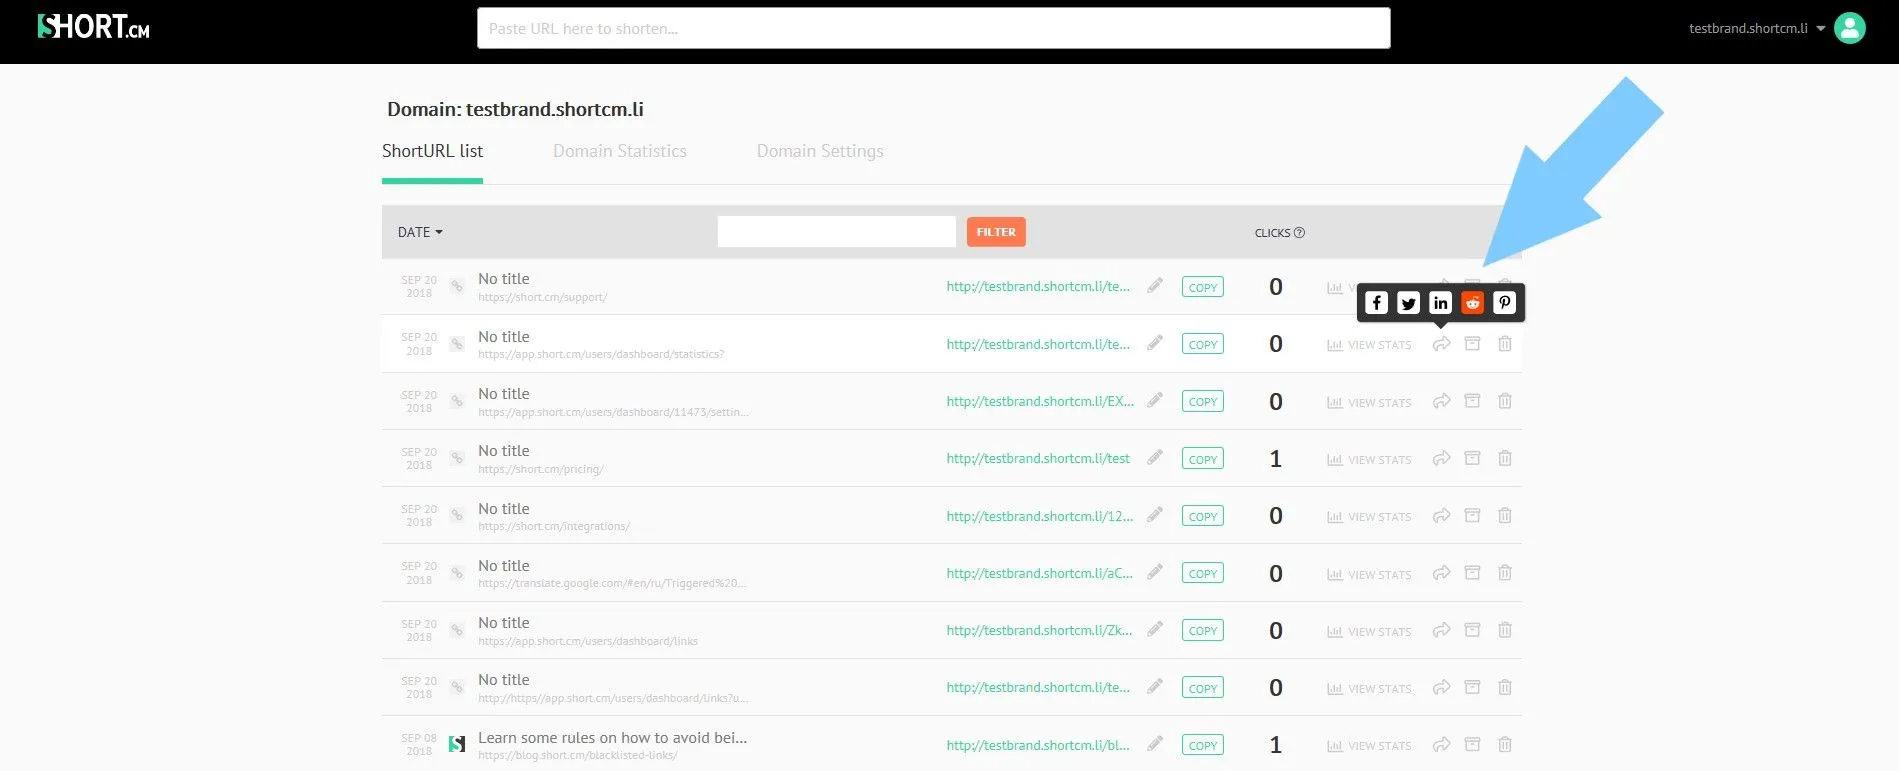Click the filter search text box
1899x771 pixels.
pos(836,232)
